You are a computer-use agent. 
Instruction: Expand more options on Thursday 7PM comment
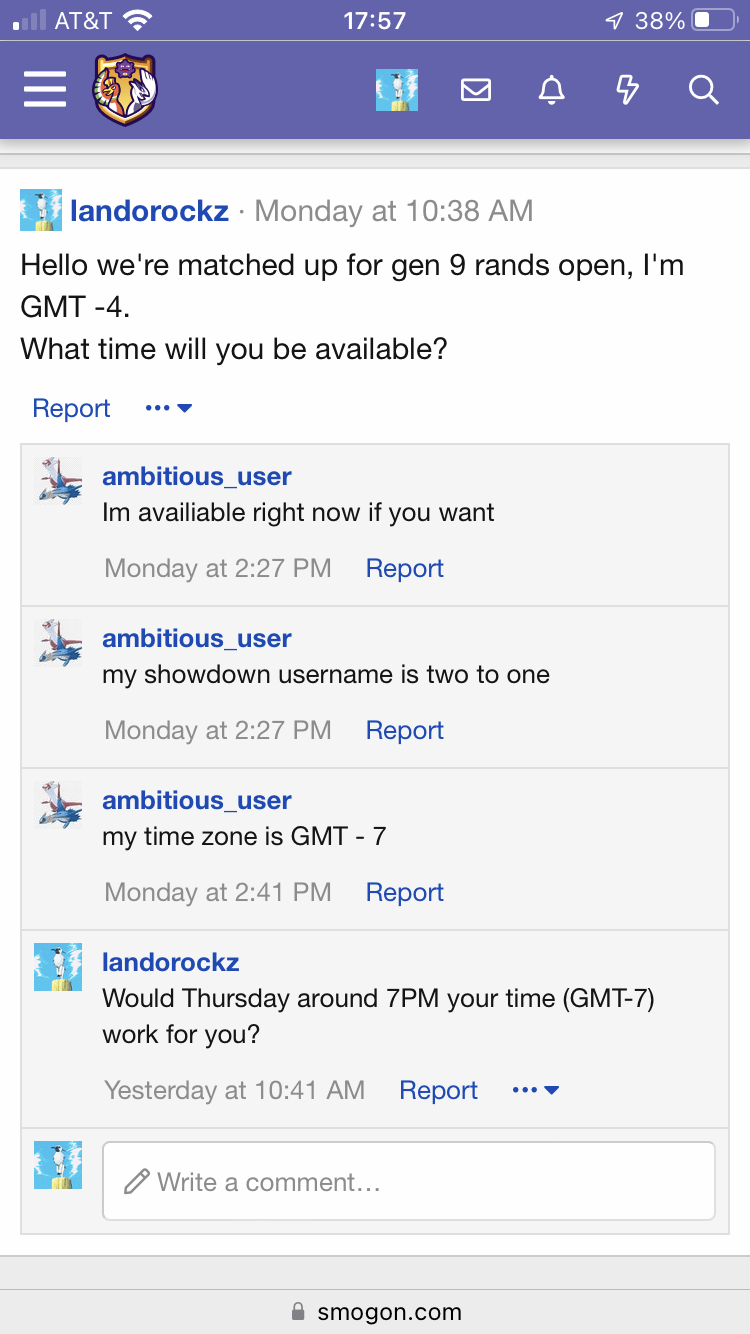pyautogui.click(x=535, y=1090)
